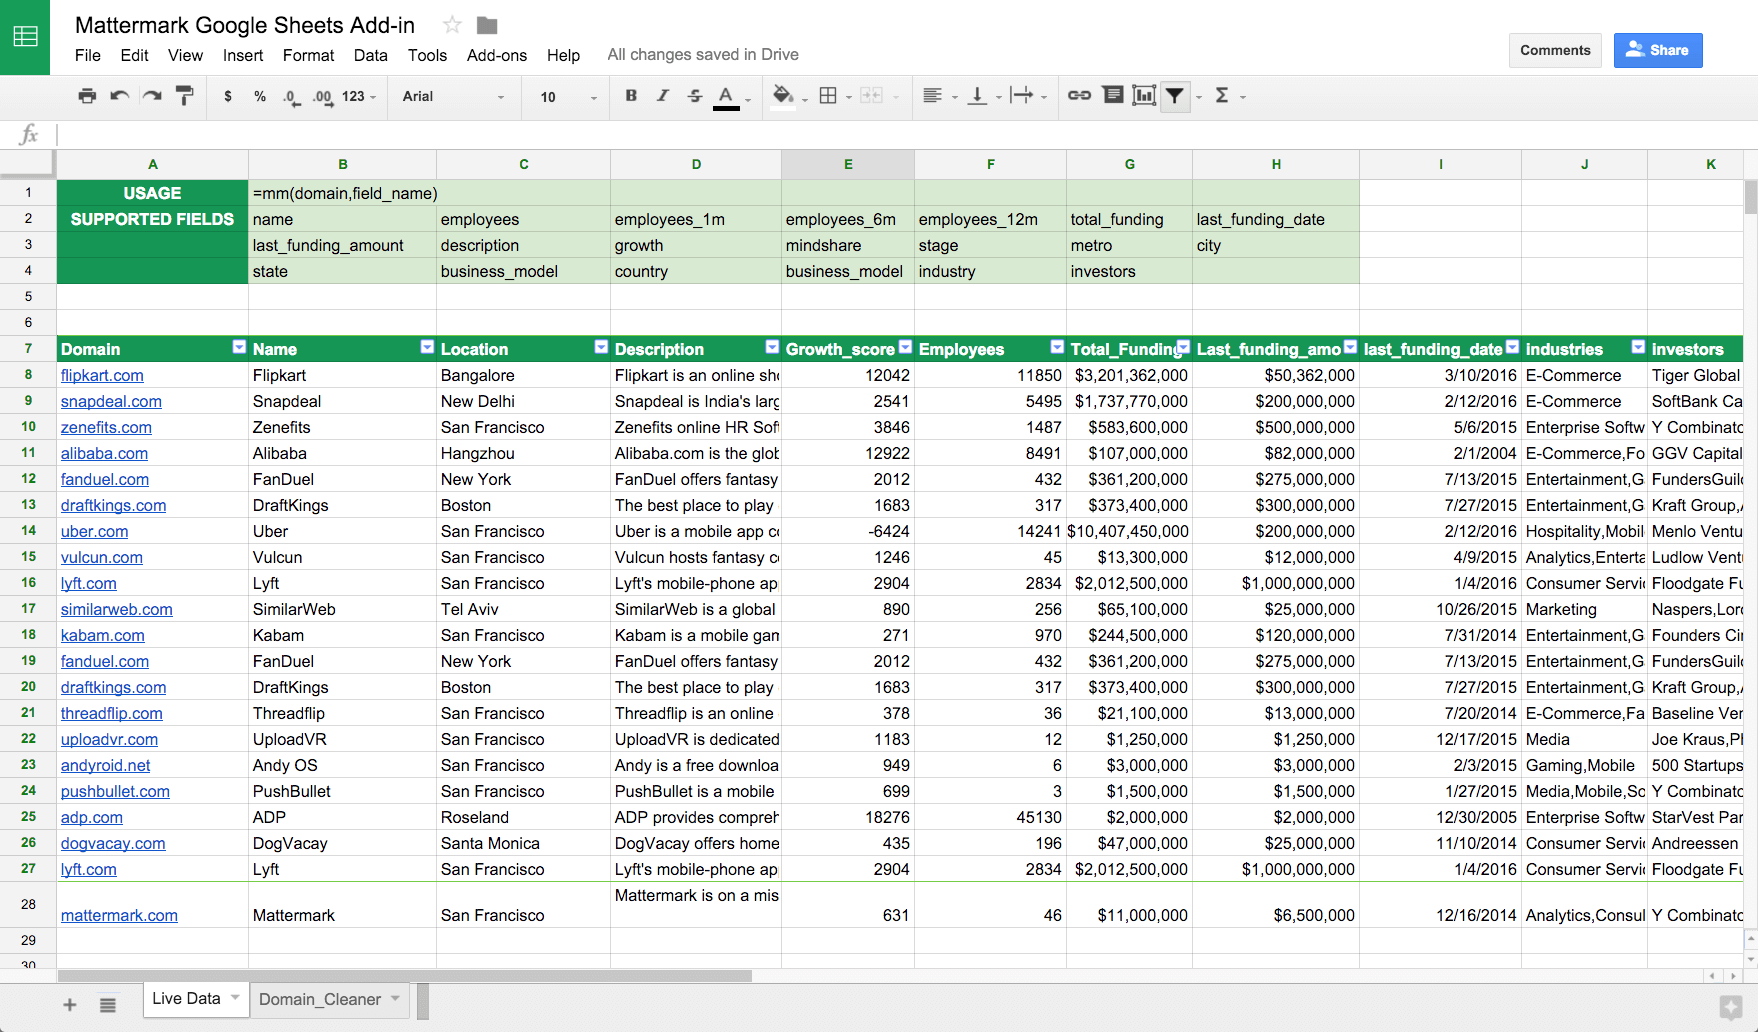Click the horizontal scrollbar
The height and width of the screenshot is (1032, 1758).
405,976
